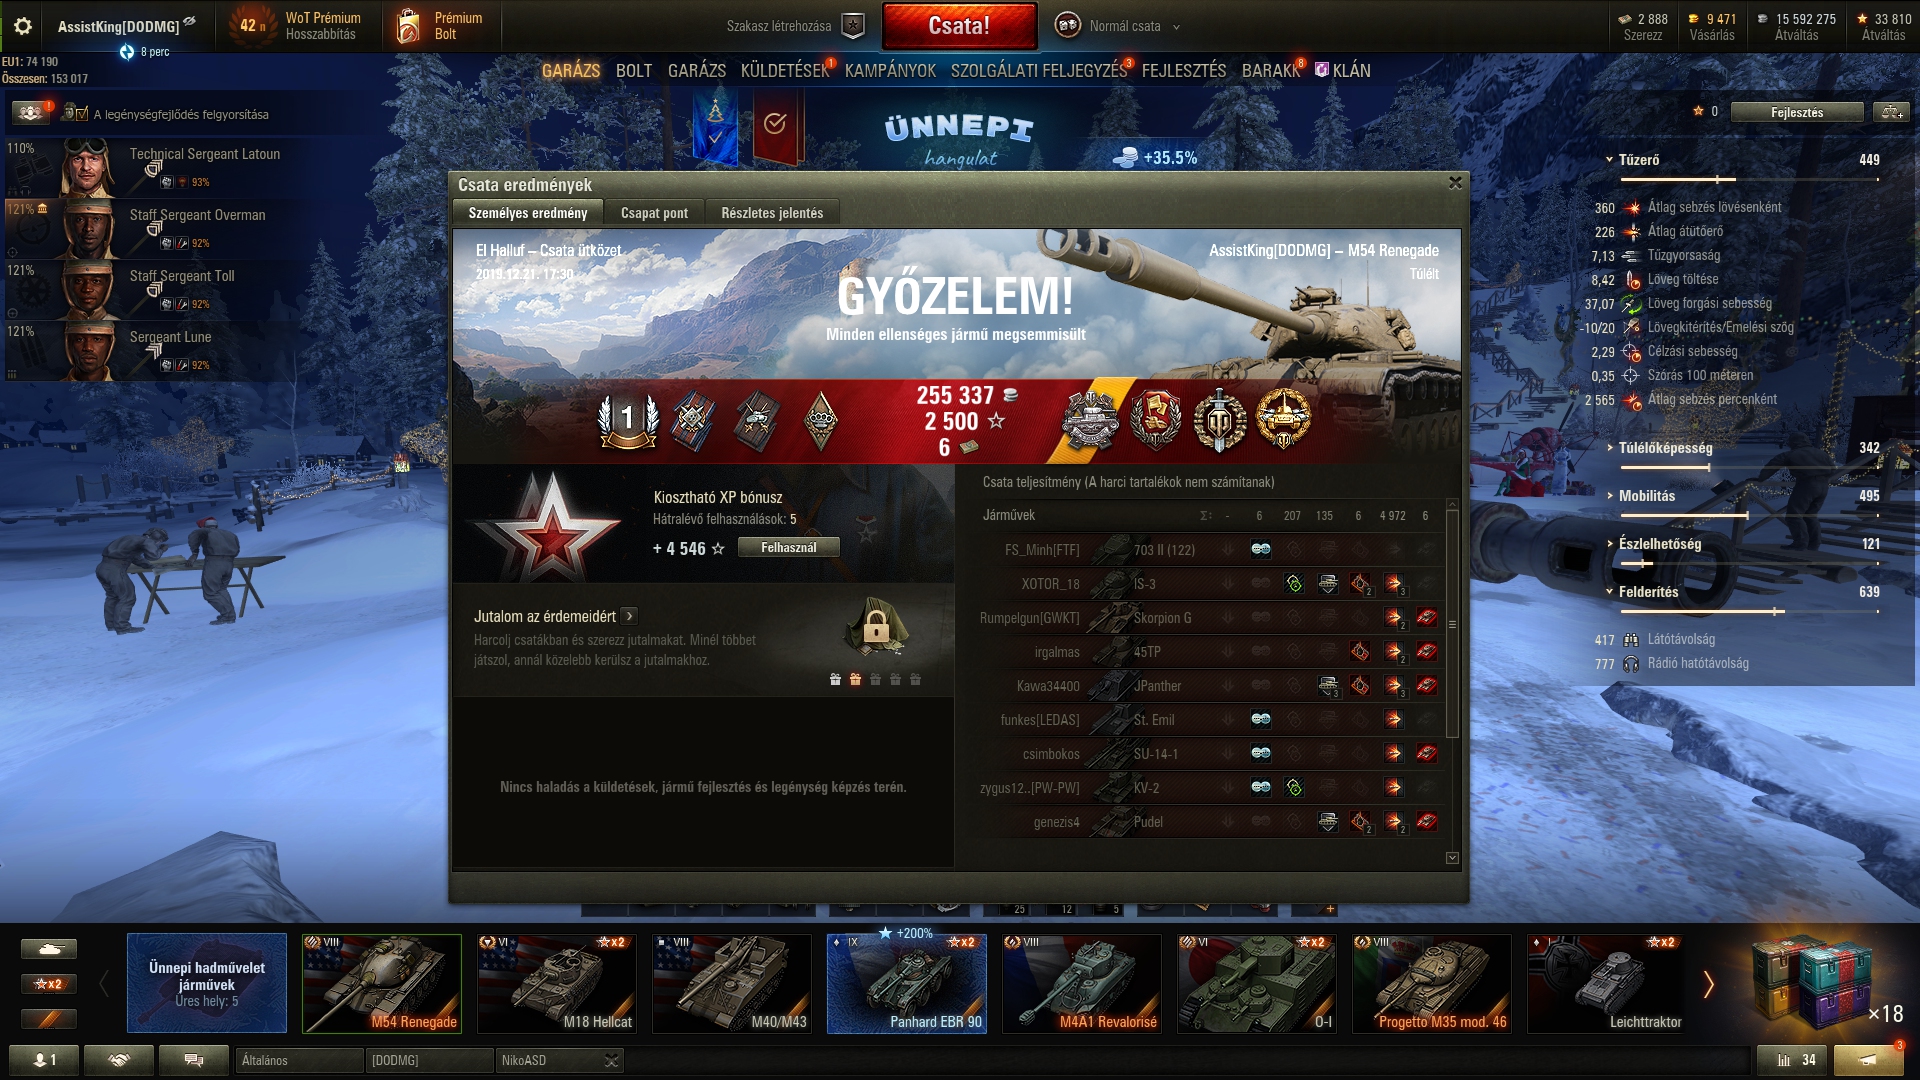
Task: Click the battle results list scrollbar
Action: tap(1452, 624)
